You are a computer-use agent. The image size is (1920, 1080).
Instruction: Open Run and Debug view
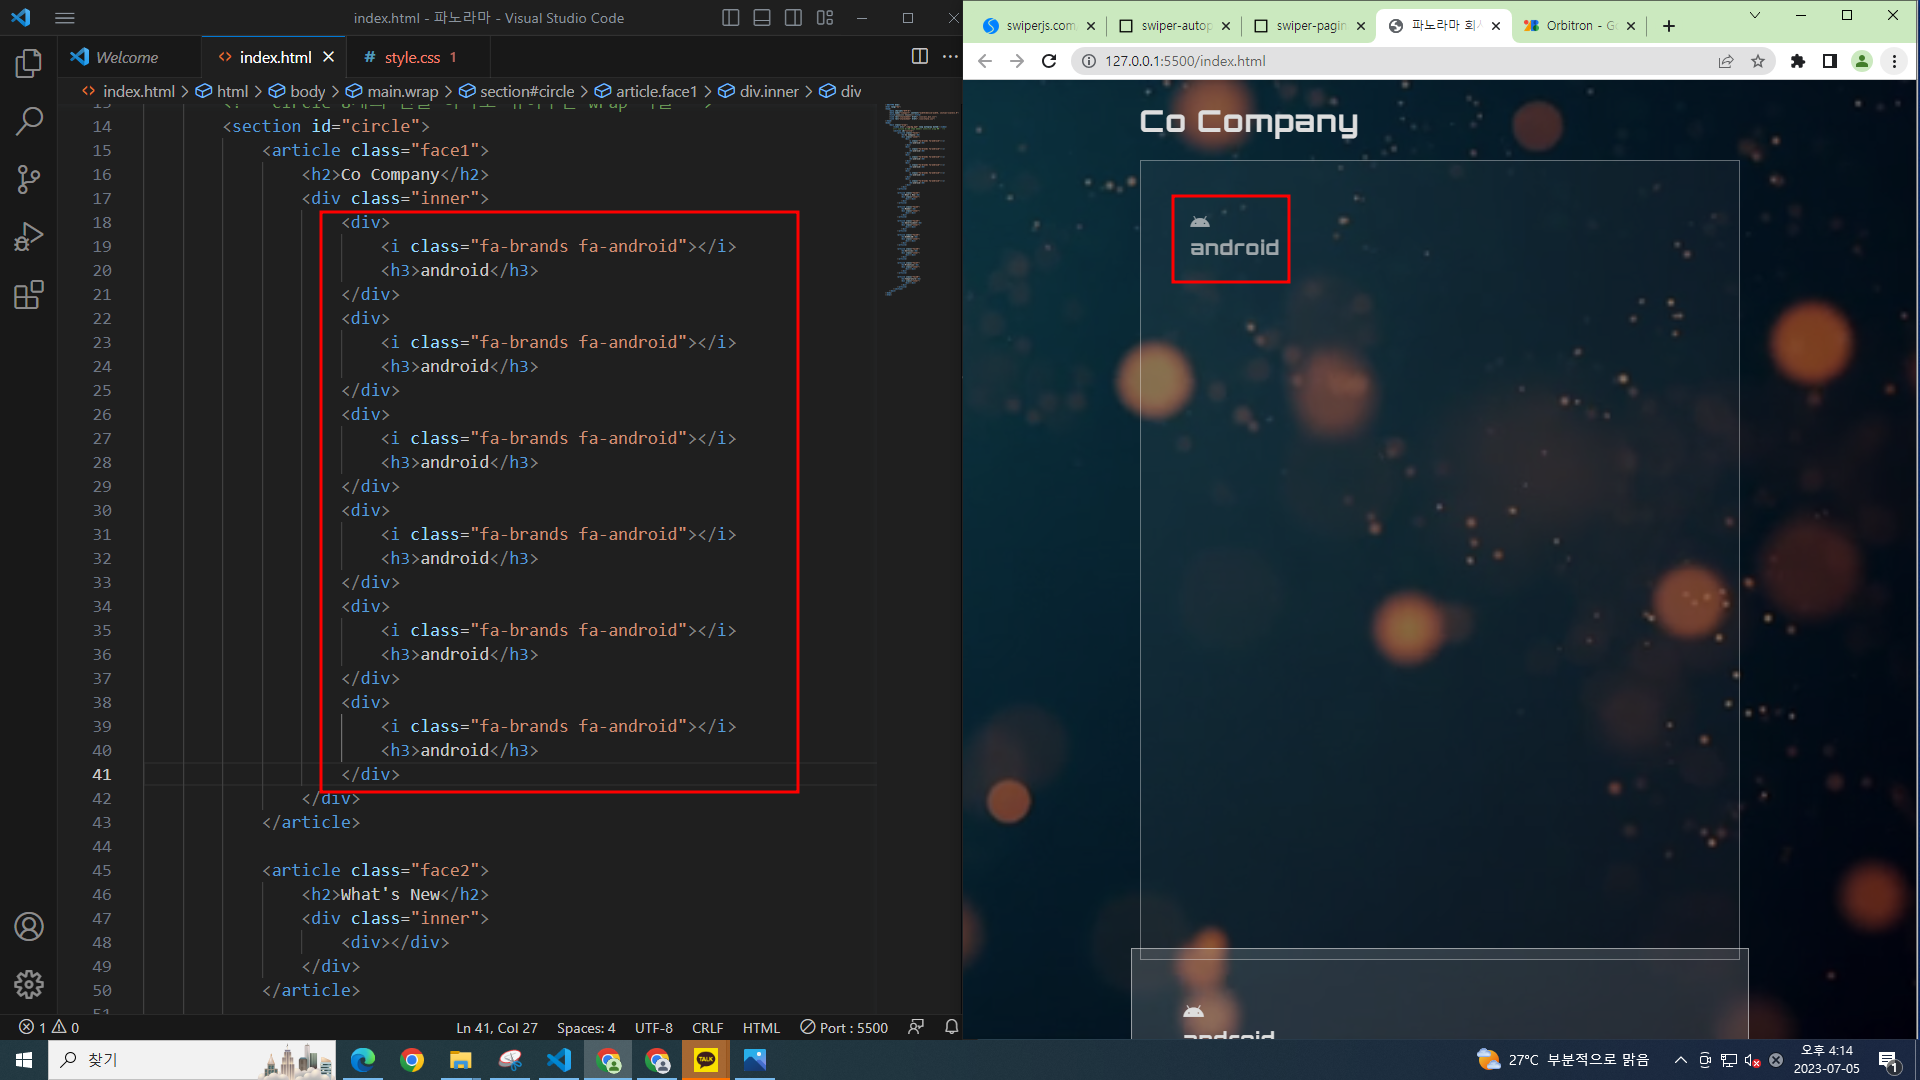29,237
